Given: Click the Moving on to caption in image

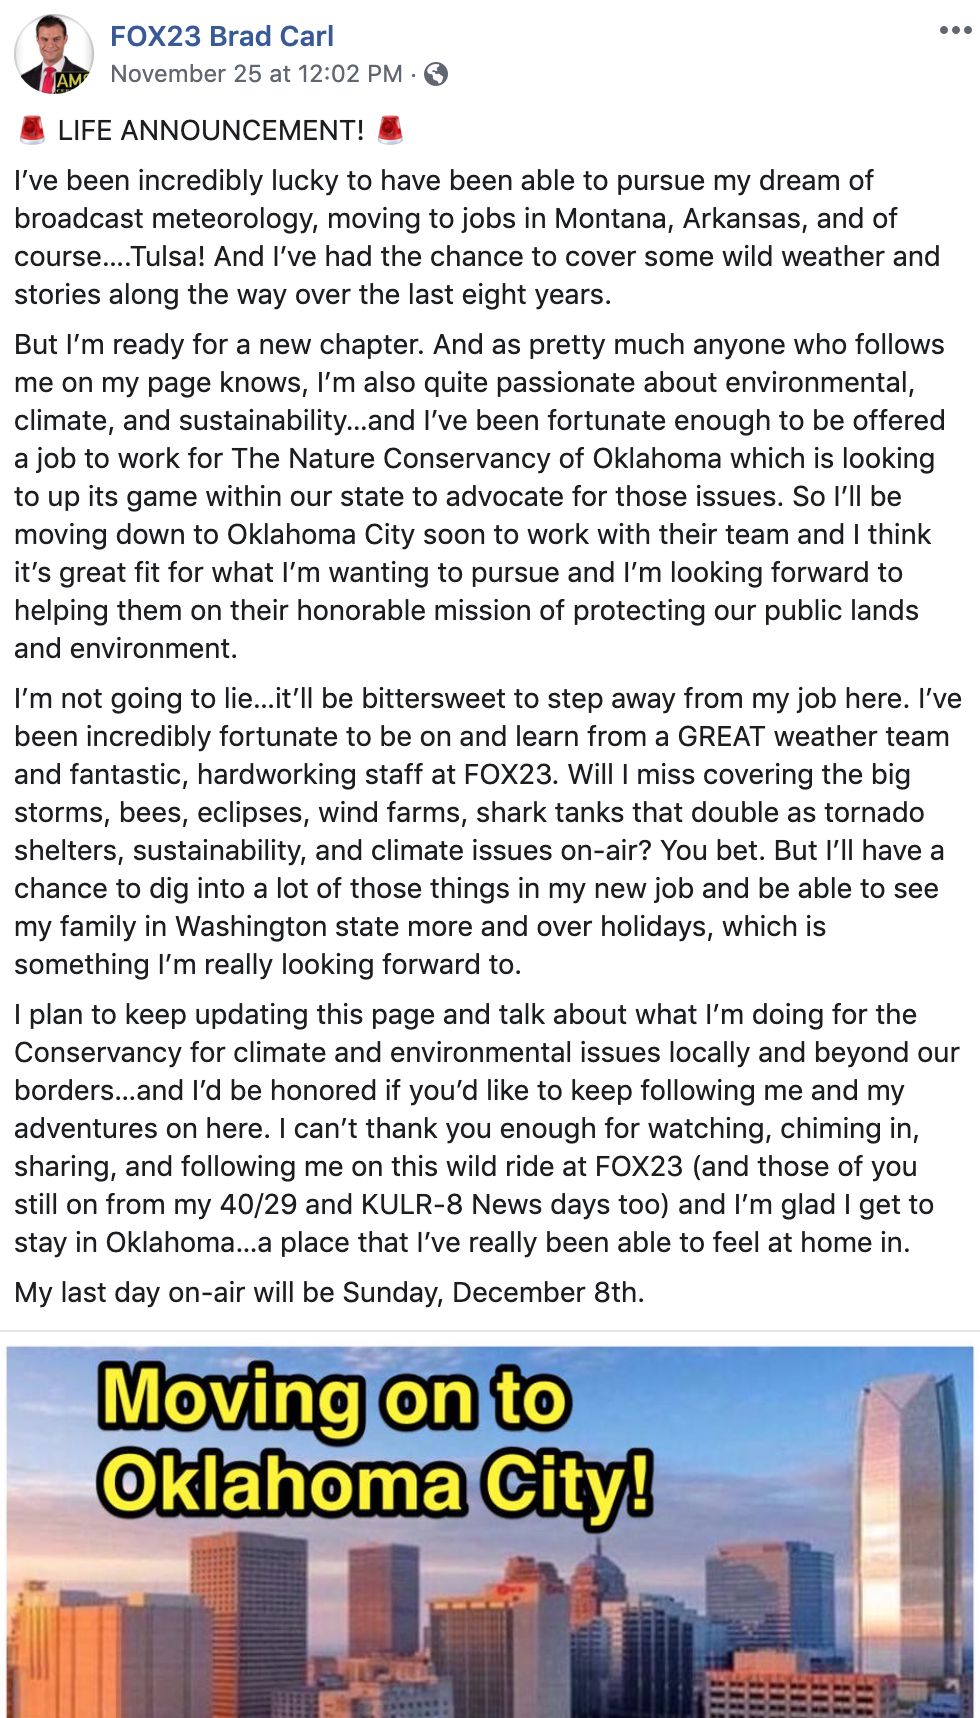Looking at the screenshot, I should [x=335, y=1399].
